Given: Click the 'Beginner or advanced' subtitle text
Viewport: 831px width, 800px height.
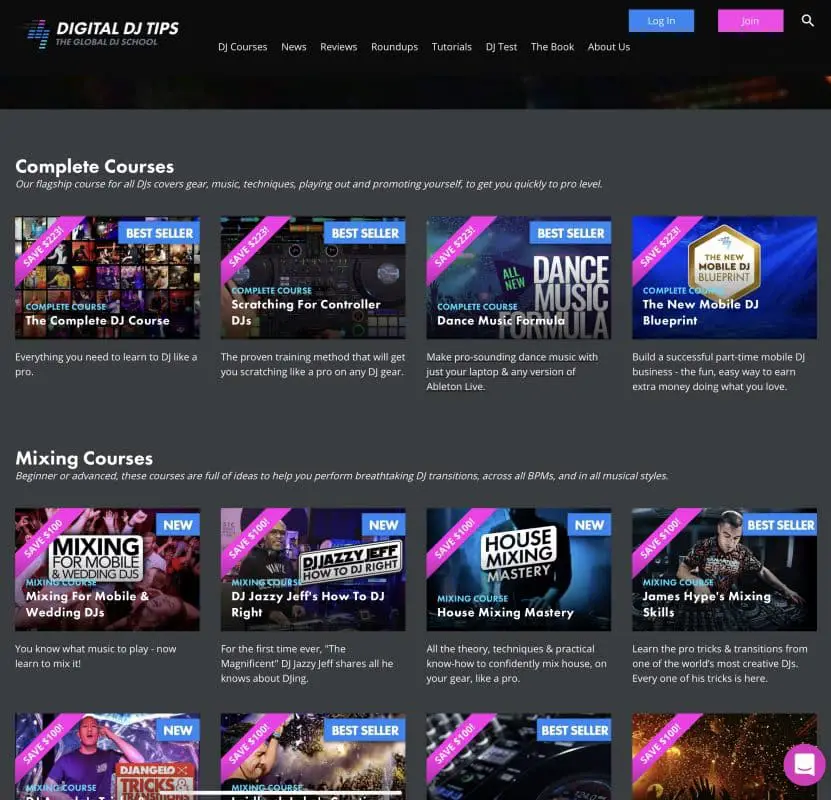Looking at the screenshot, I should [x=341, y=476].
